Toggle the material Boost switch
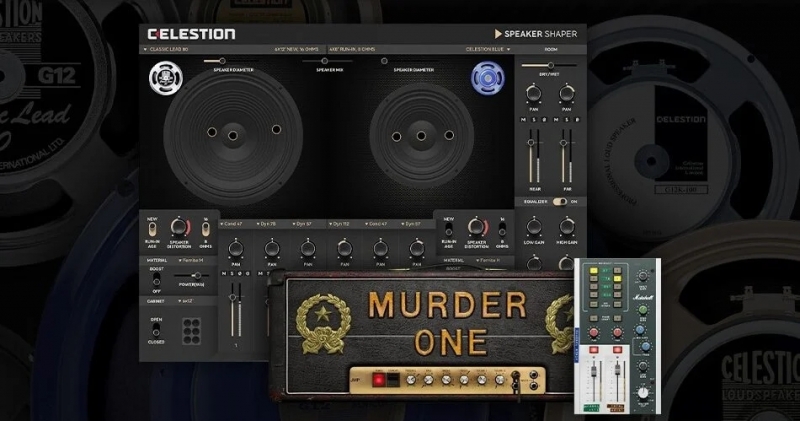This screenshot has width=800, height=421. (x=157, y=280)
